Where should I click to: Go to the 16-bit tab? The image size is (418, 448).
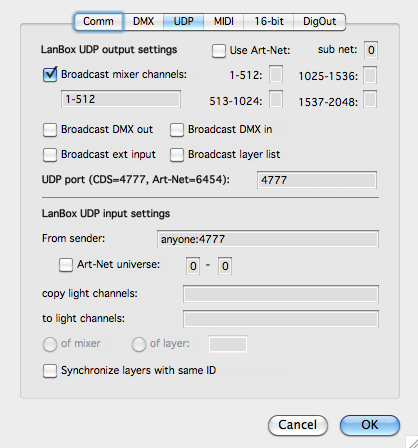tap(269, 22)
